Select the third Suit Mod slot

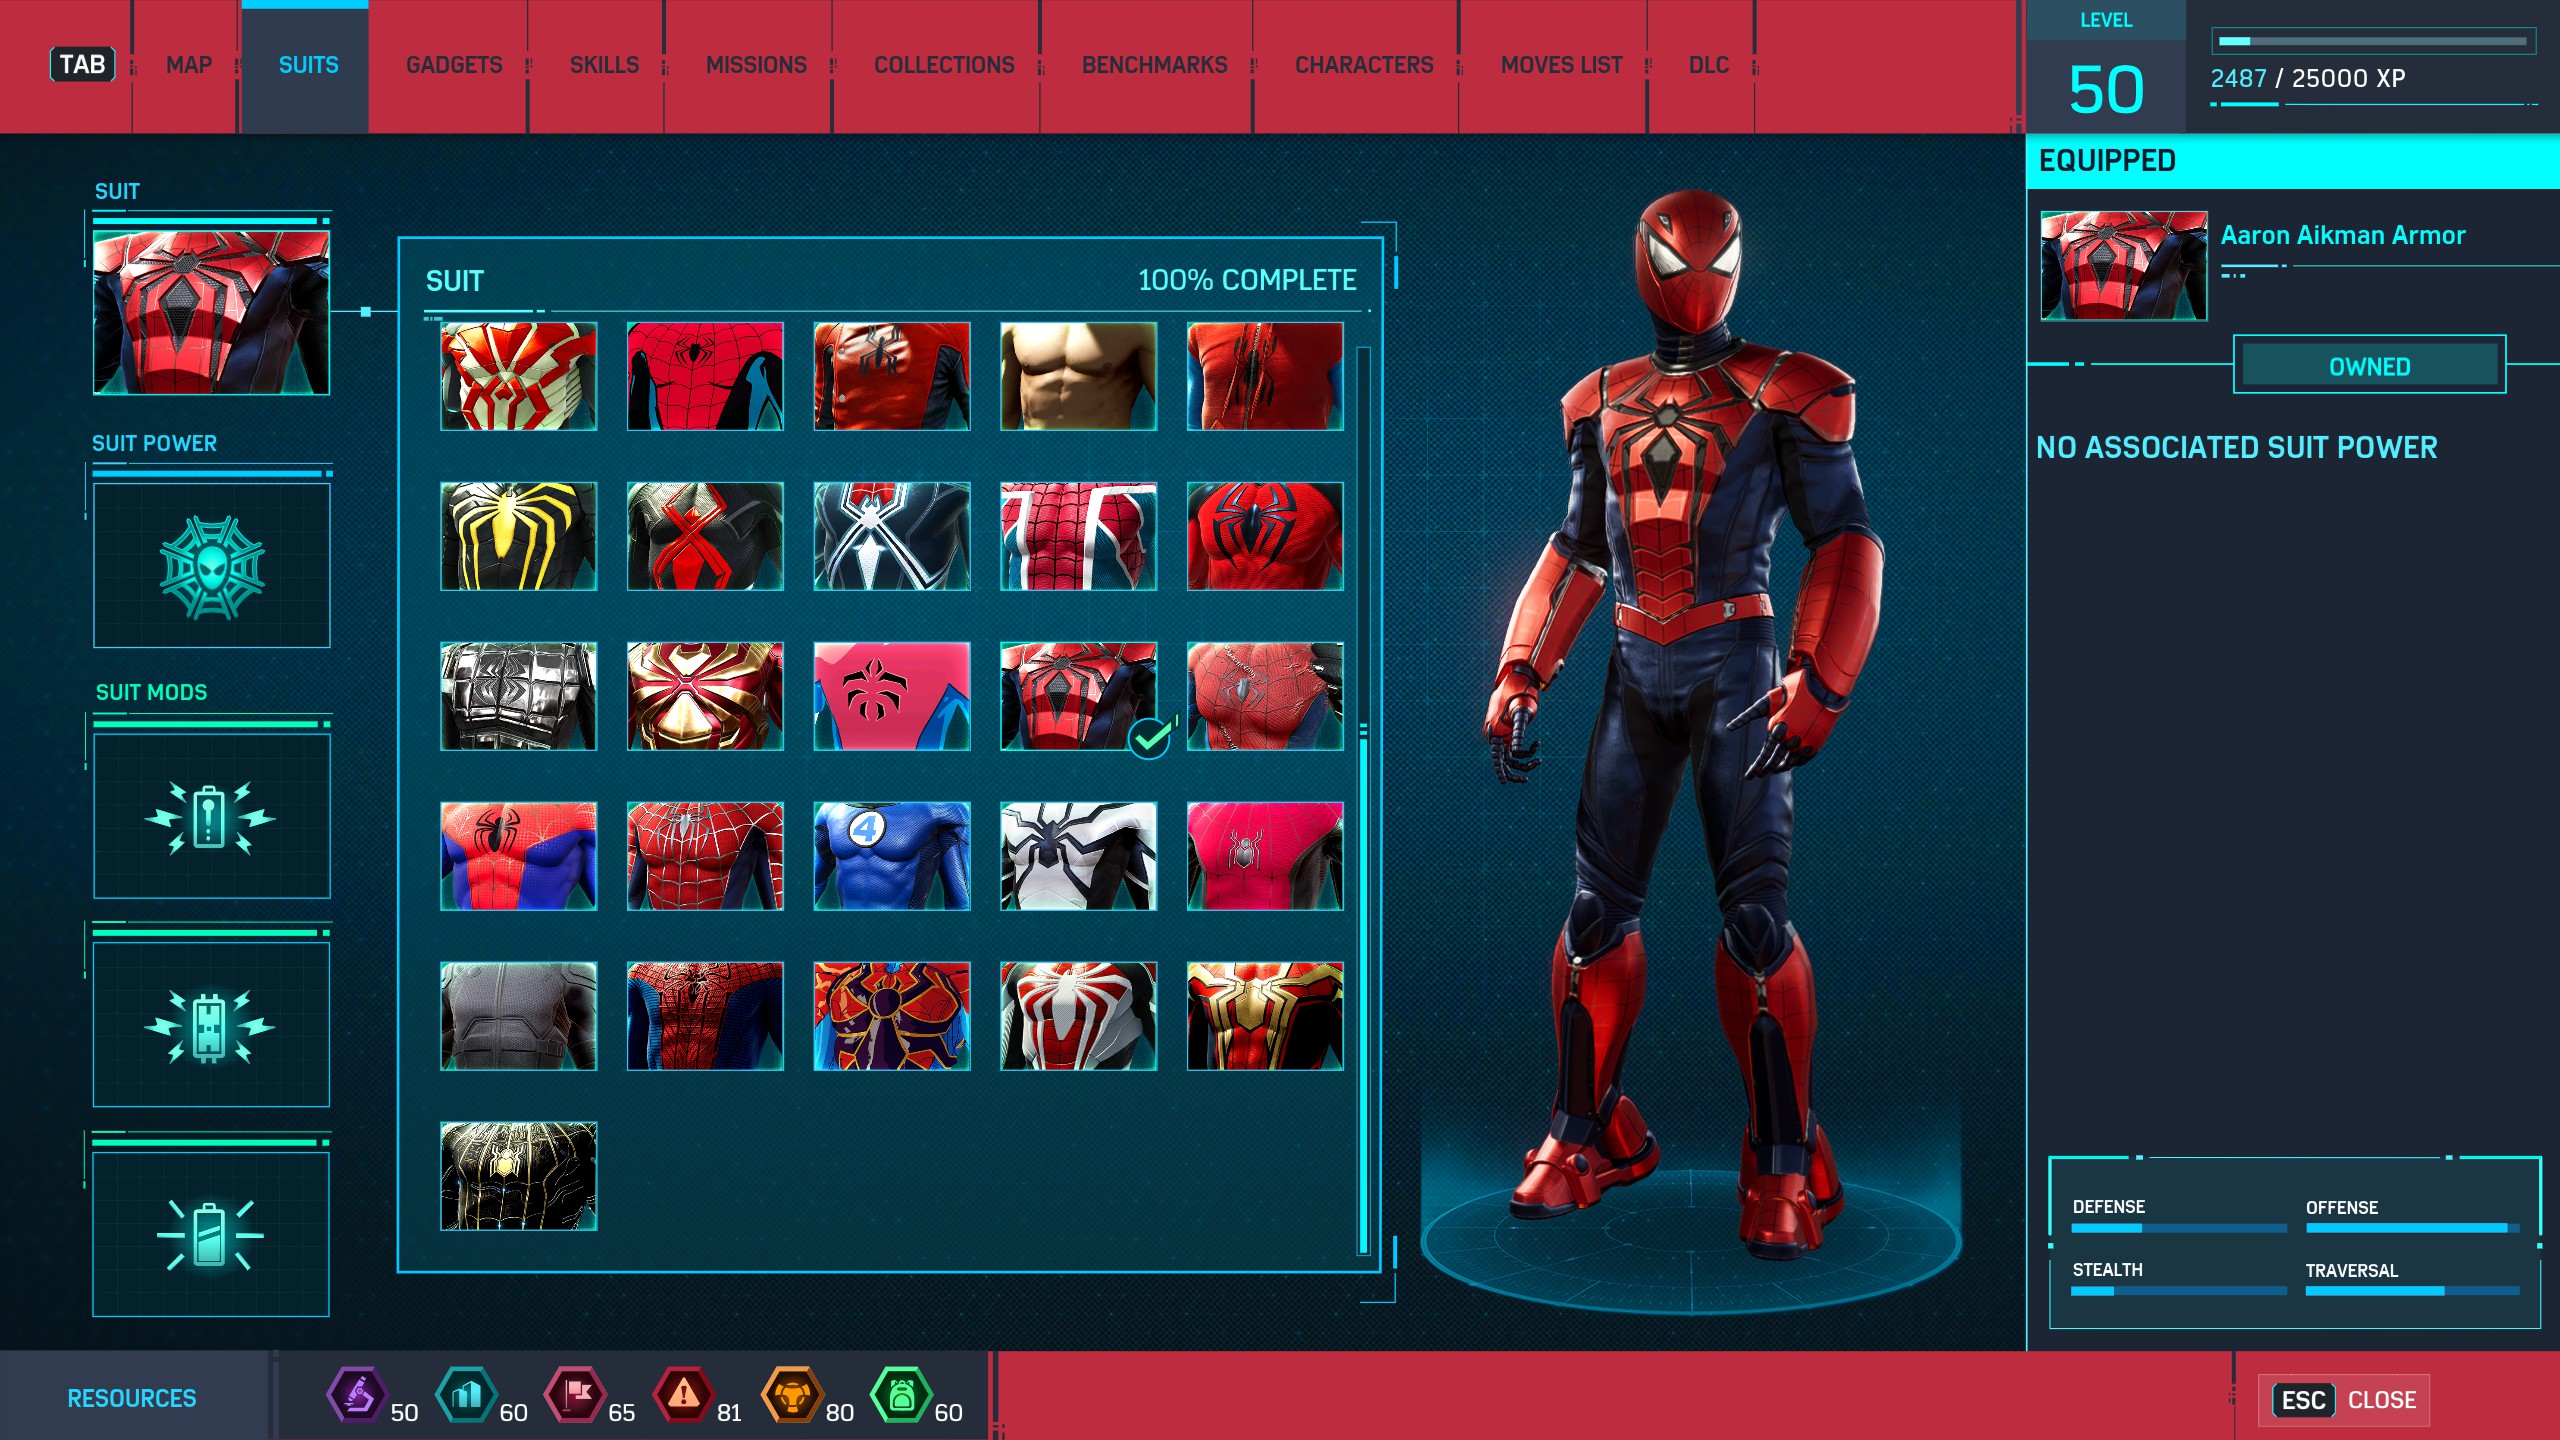click(x=211, y=1234)
